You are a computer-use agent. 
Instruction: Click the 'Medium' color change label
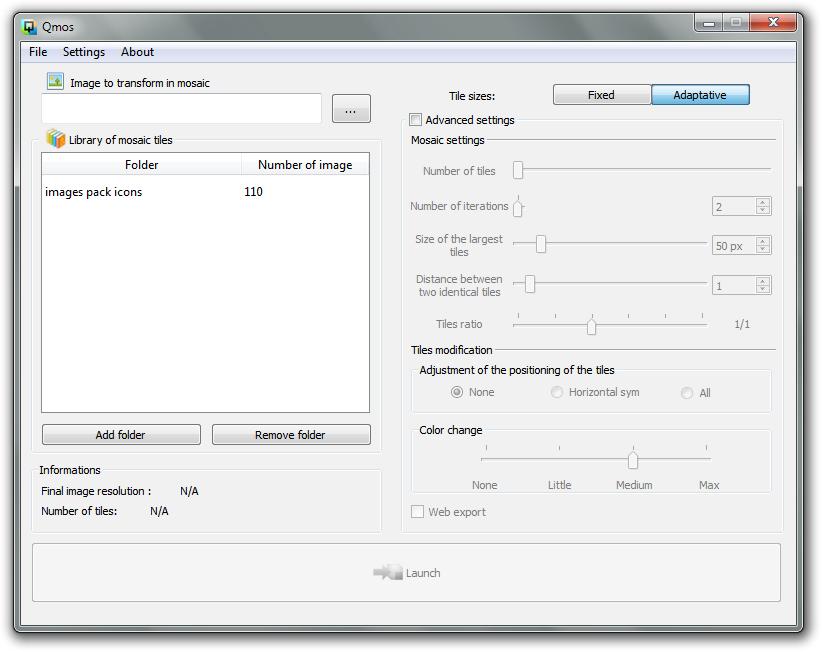point(634,485)
